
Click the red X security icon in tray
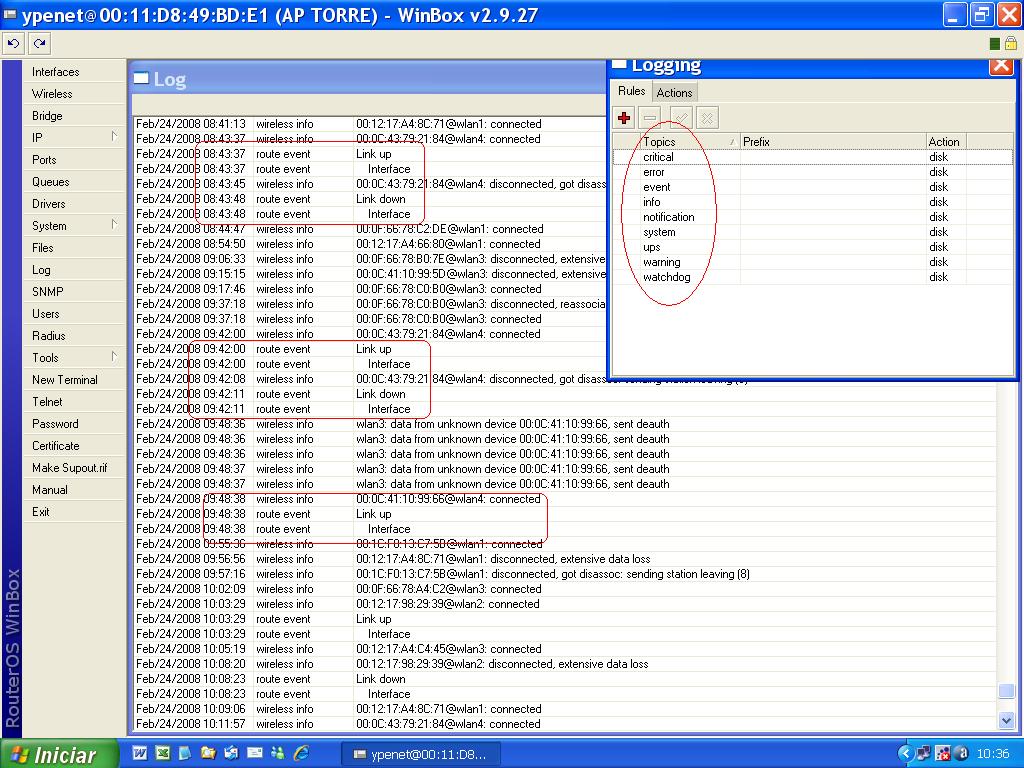coord(942,754)
